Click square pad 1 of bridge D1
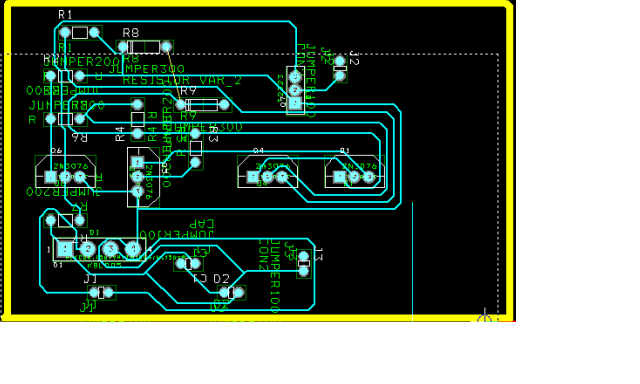The width and height of the screenshot is (640, 384). pos(65,249)
